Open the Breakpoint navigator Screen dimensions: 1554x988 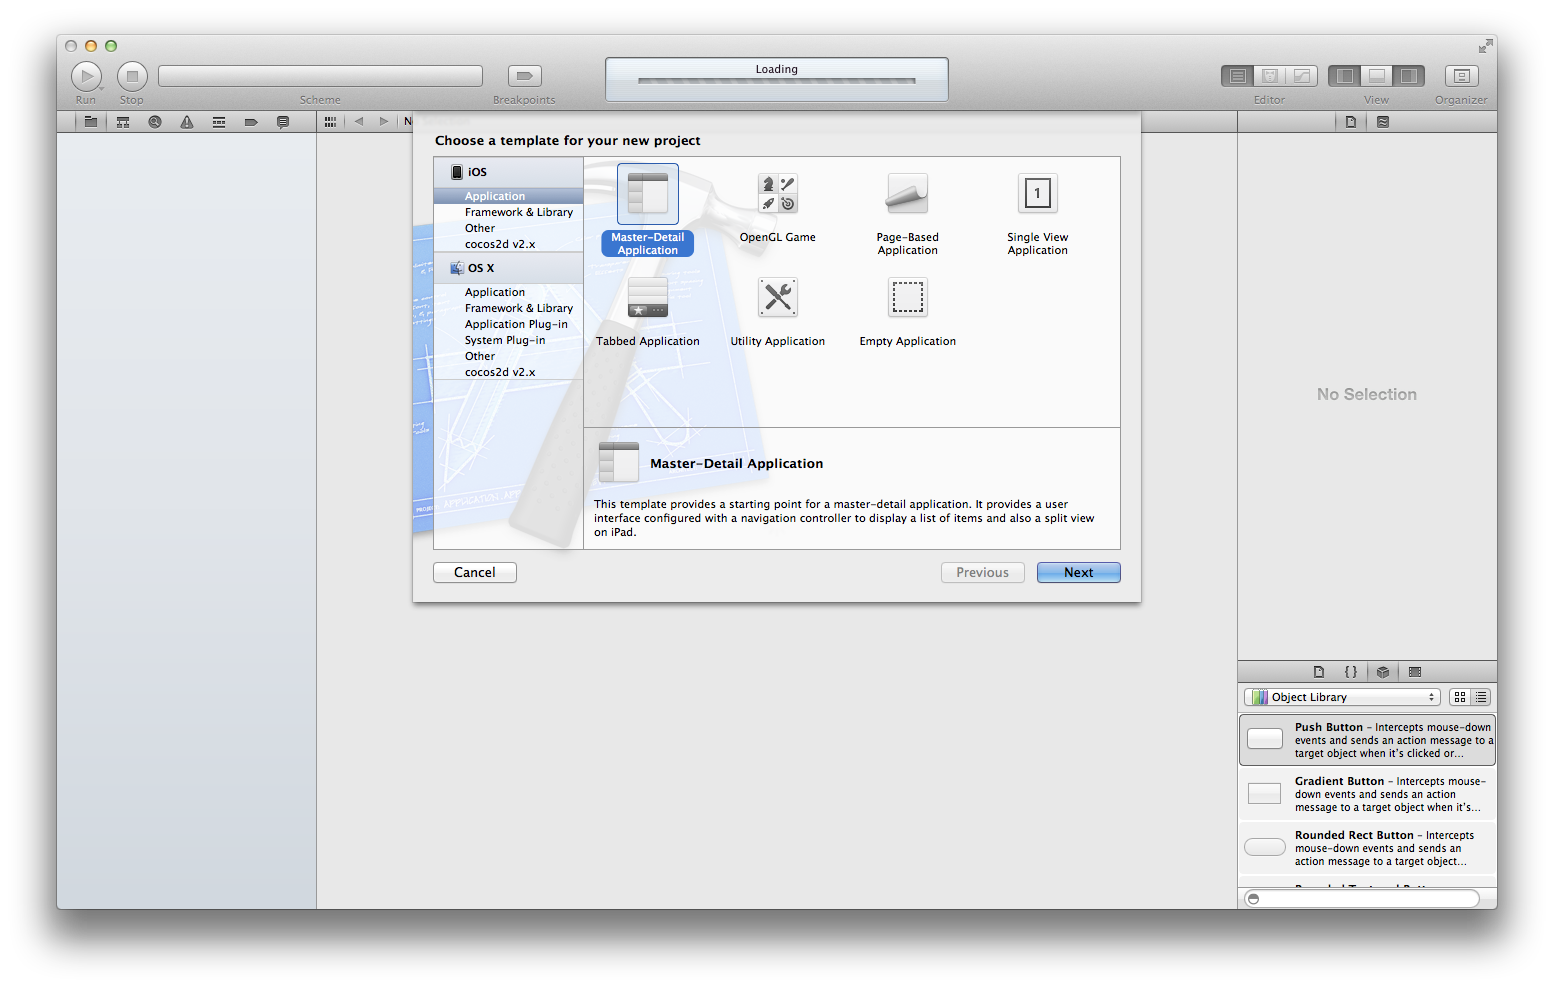(251, 122)
